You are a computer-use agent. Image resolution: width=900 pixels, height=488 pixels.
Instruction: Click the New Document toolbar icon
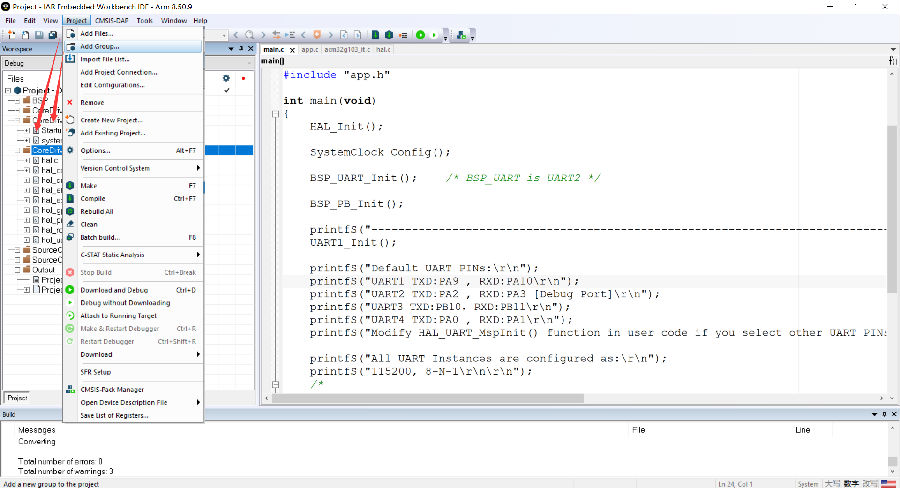tap(10, 35)
